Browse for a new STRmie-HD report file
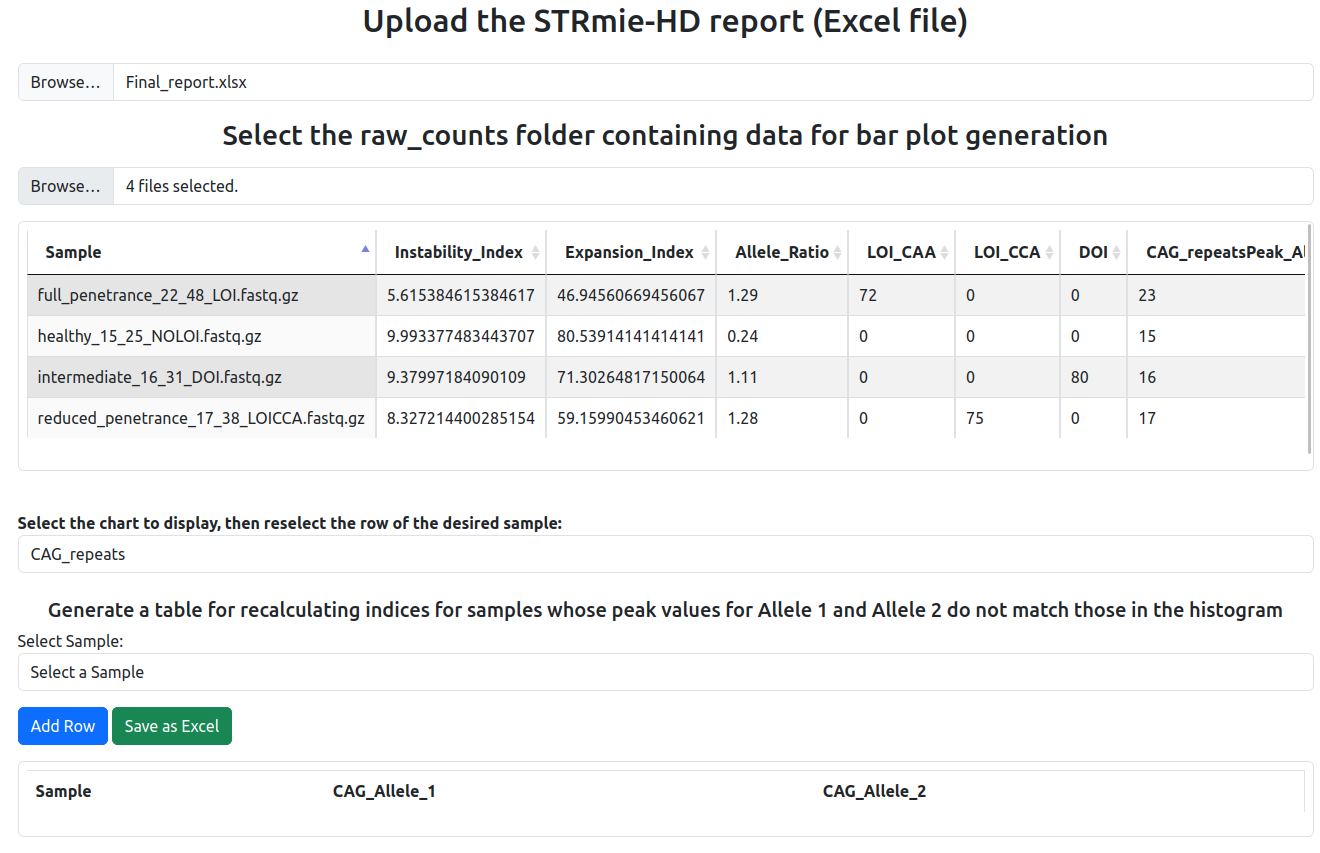Viewport: 1320px width, 853px height. click(64, 81)
